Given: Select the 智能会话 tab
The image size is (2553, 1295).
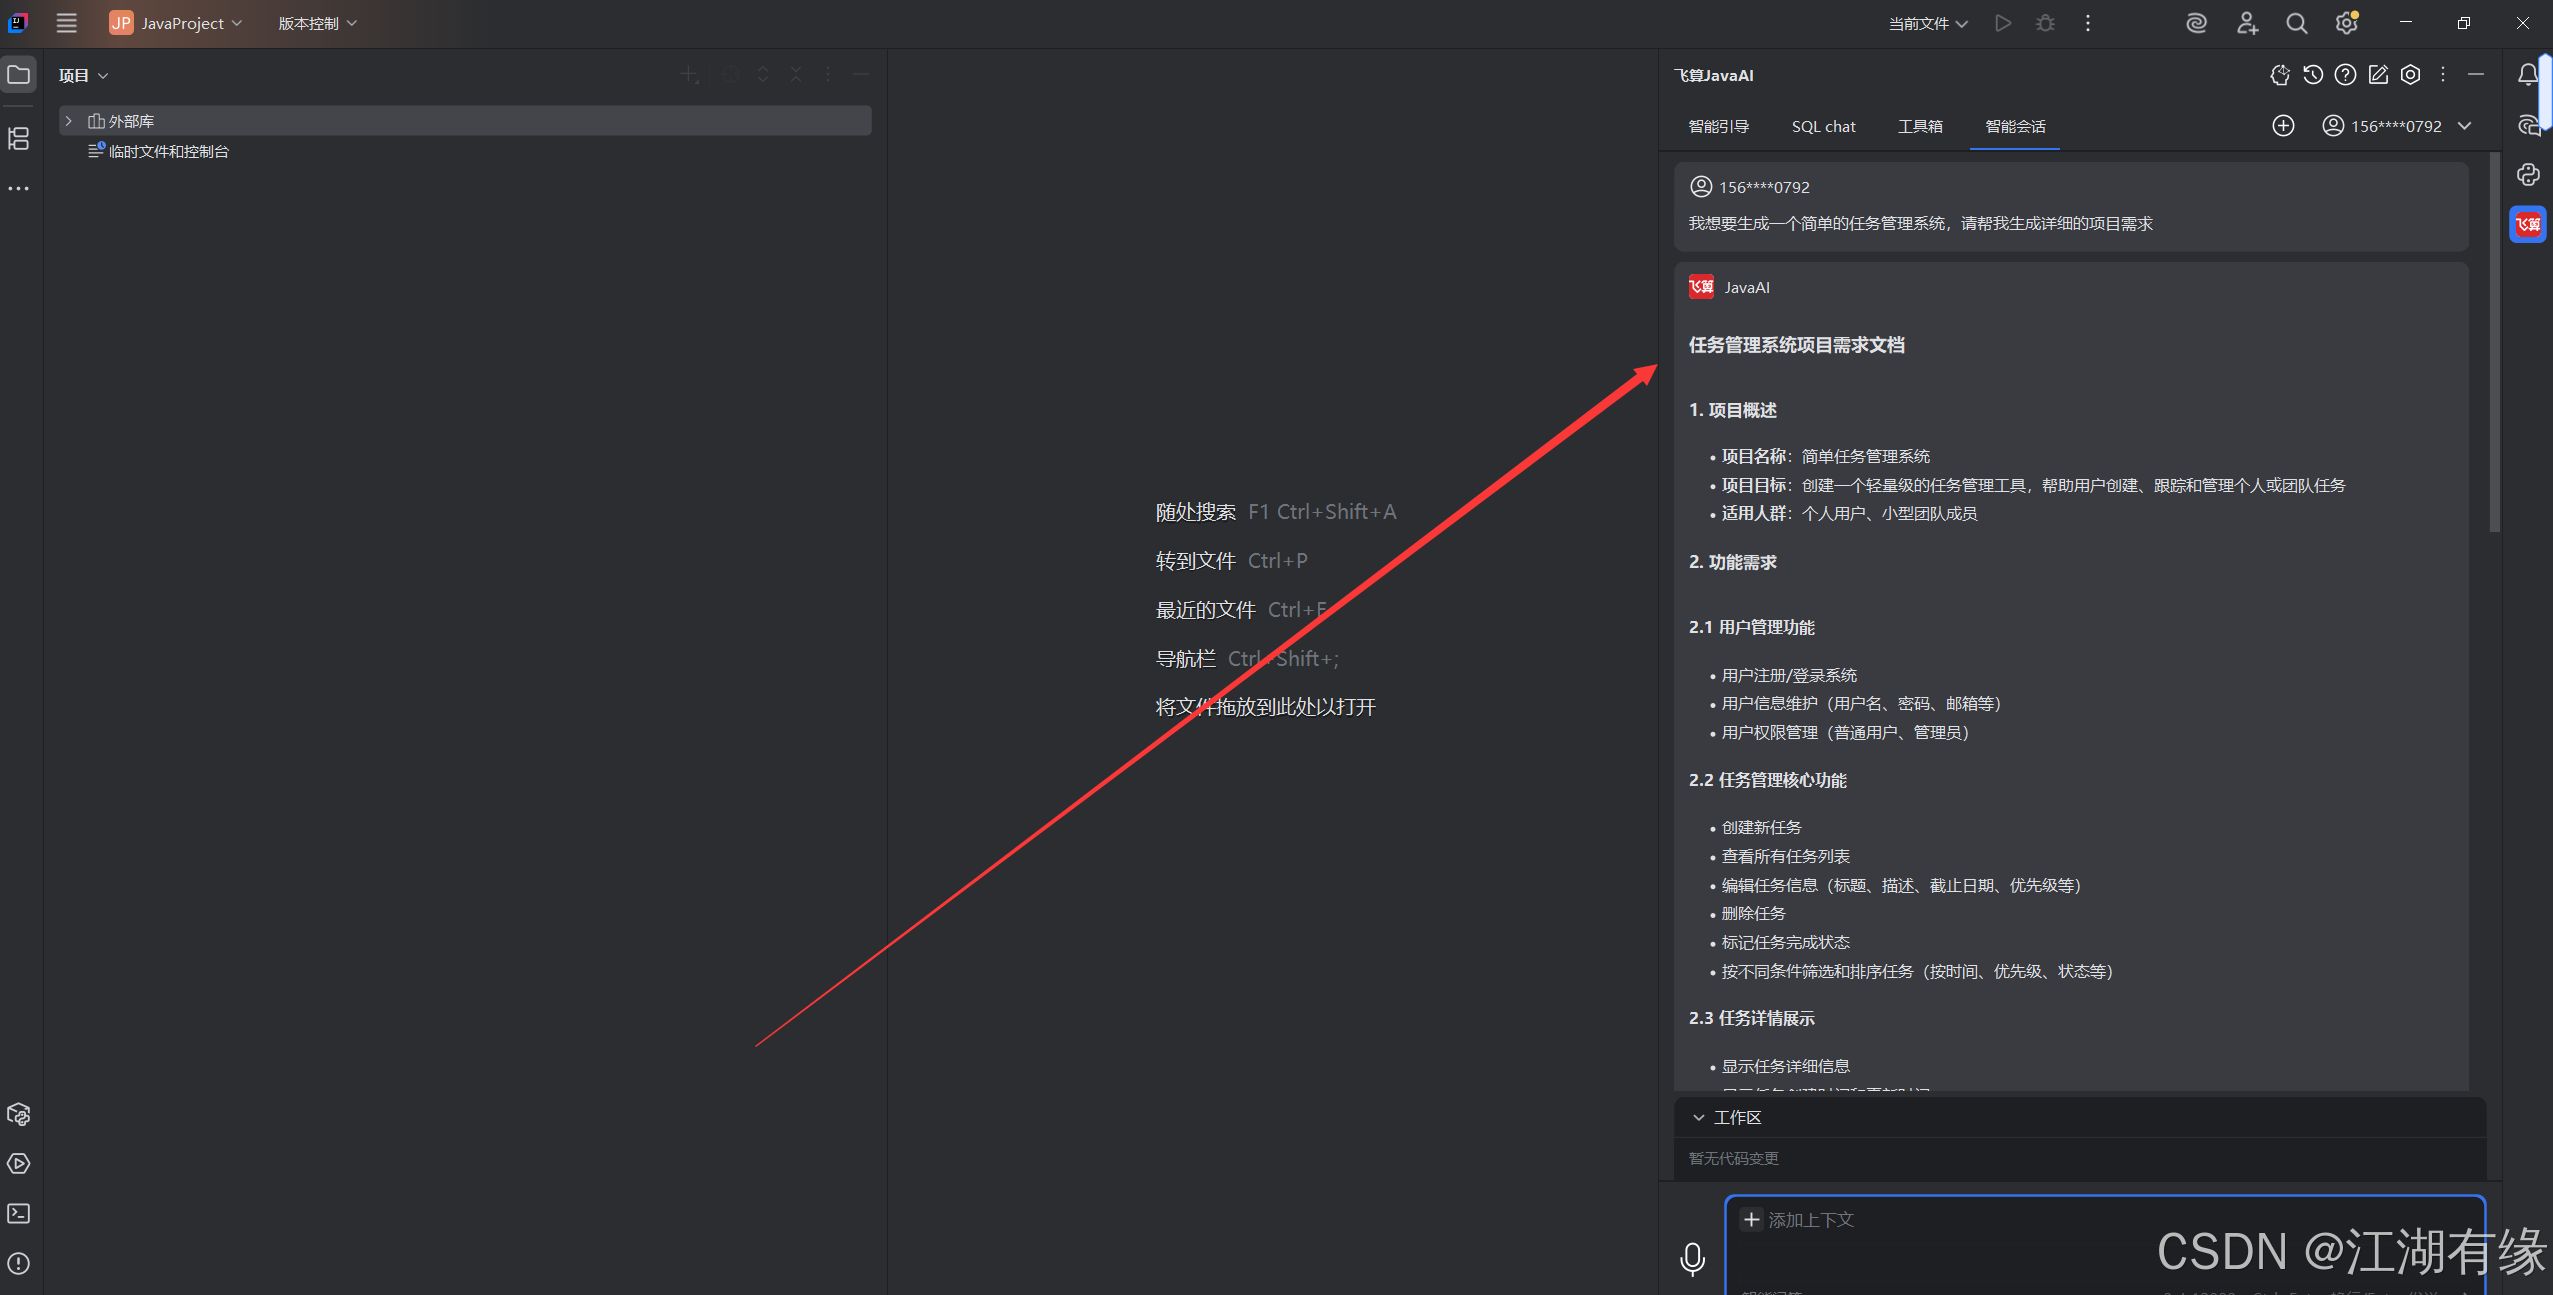Looking at the screenshot, I should tap(2015, 126).
